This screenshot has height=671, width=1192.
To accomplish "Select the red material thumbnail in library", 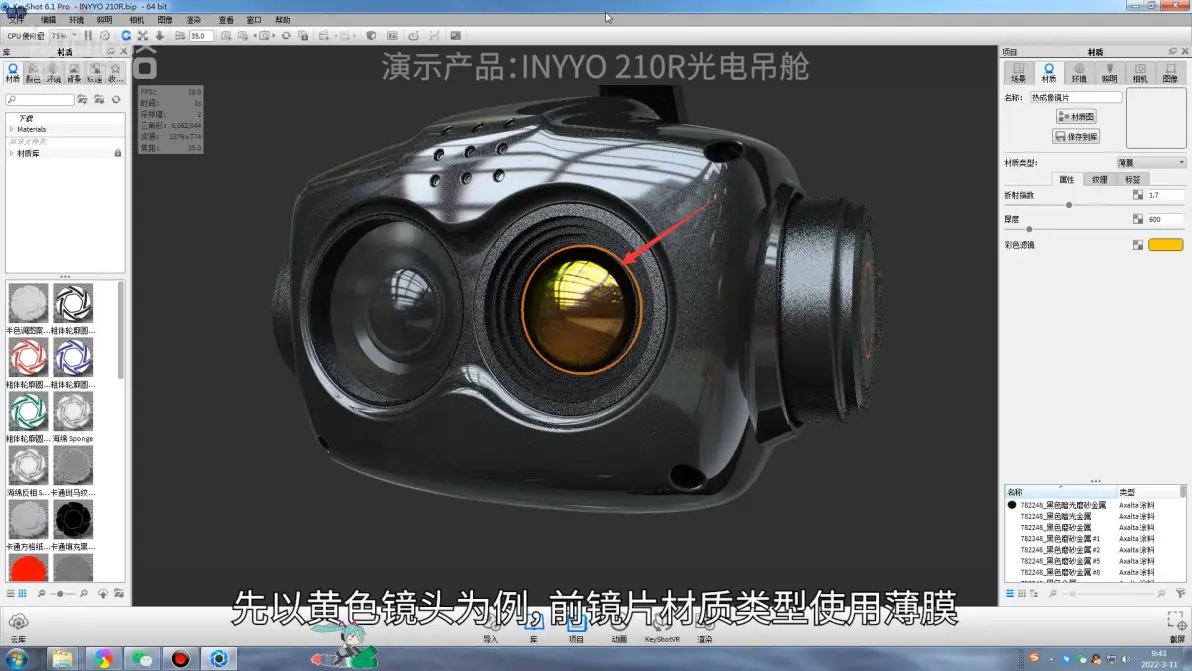I will 28,568.
